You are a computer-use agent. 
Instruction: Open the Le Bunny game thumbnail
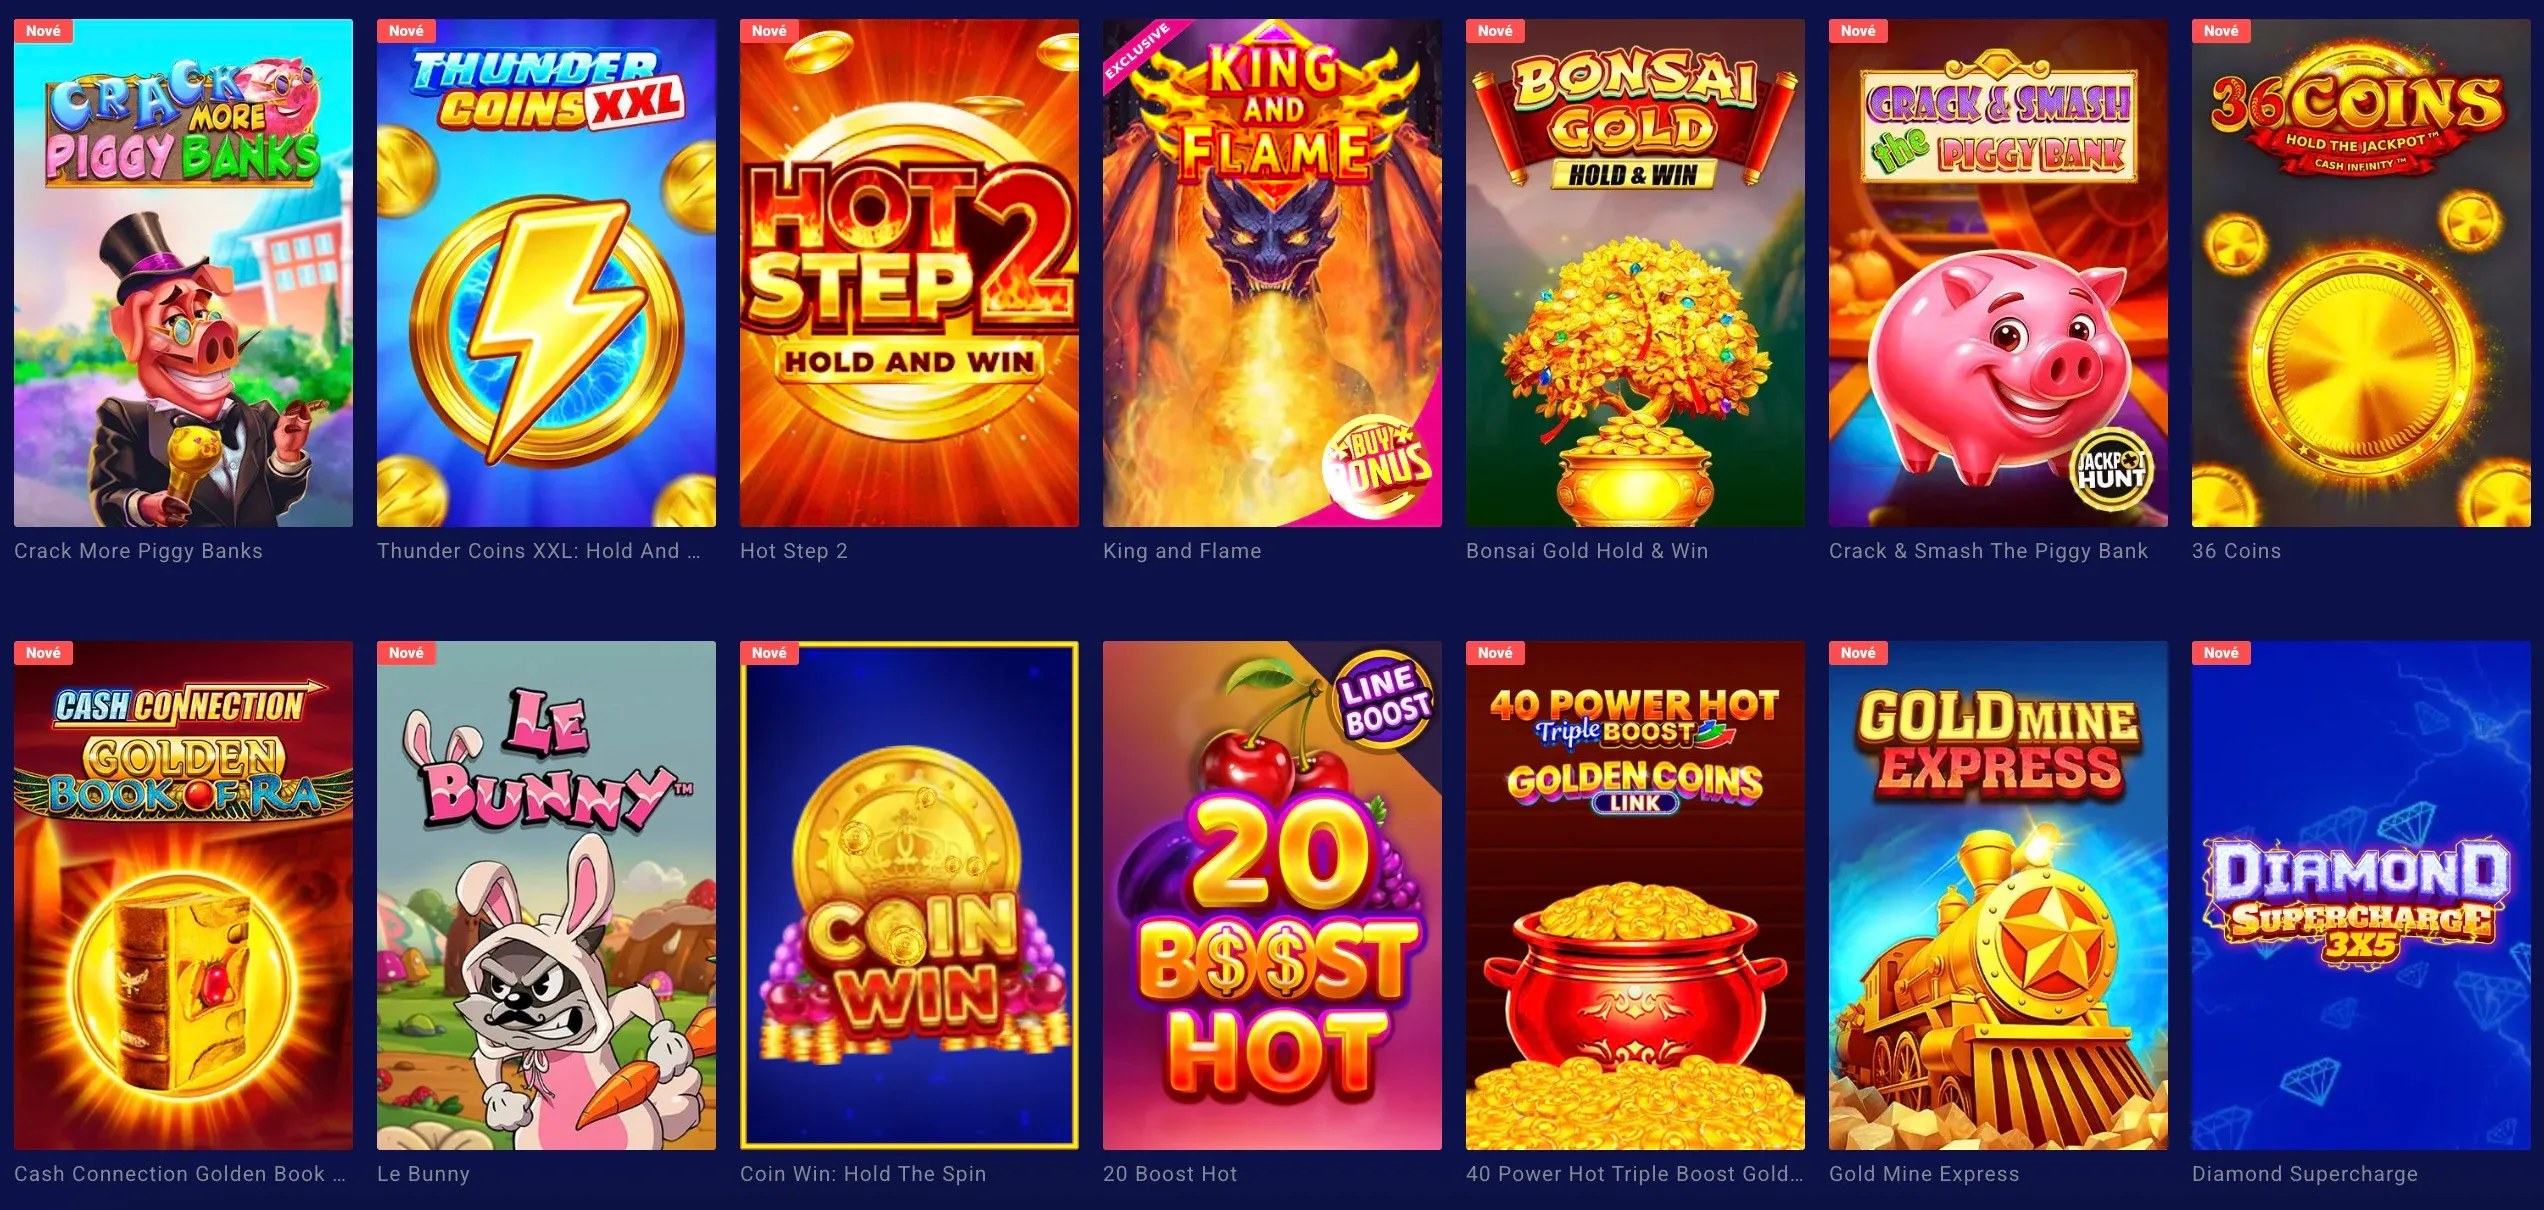[x=546, y=895]
